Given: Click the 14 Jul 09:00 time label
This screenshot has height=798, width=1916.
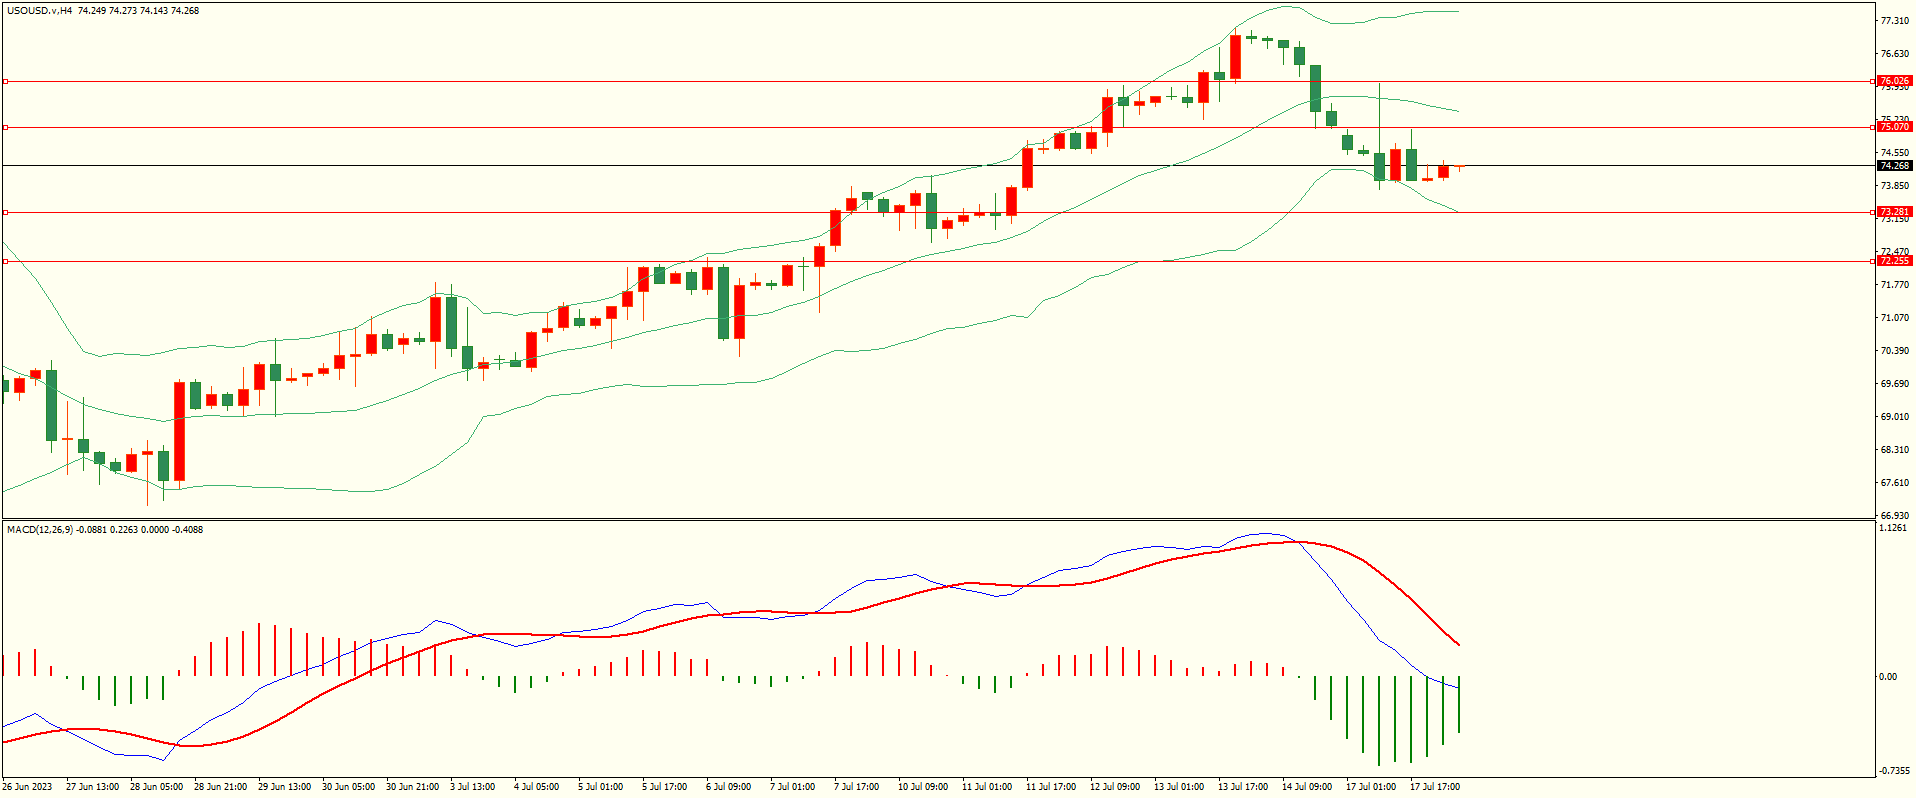Looking at the screenshot, I should coord(1306,787).
